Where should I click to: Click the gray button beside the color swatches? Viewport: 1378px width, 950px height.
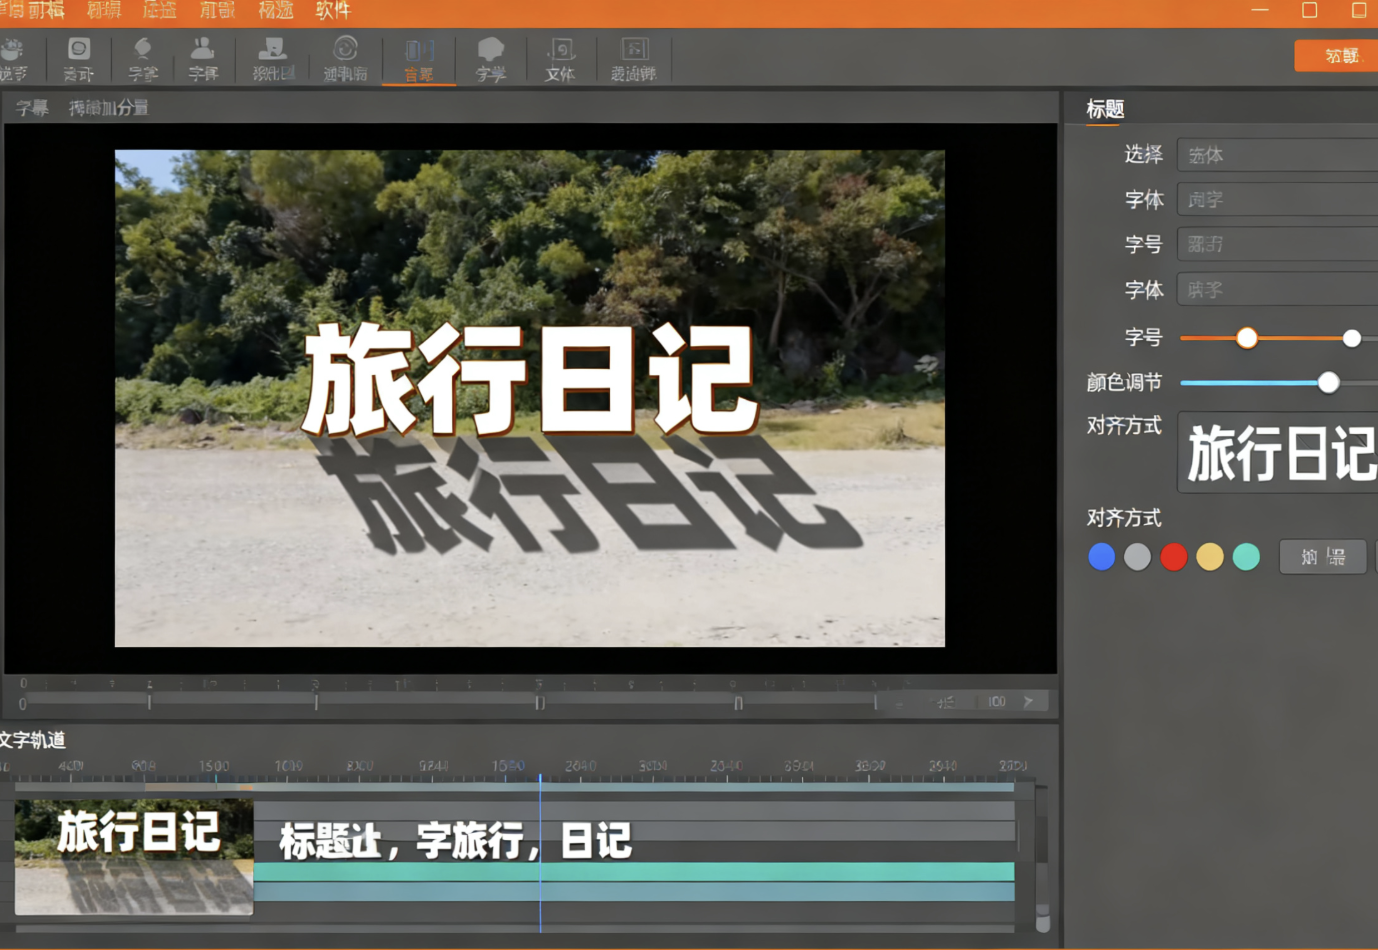click(1322, 557)
